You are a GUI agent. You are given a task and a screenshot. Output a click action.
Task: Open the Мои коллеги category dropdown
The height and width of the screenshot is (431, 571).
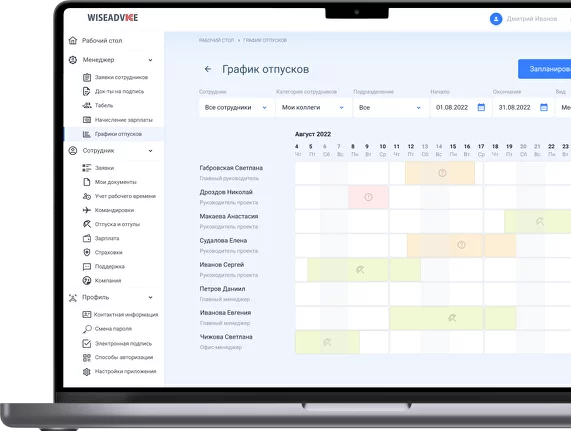313,107
